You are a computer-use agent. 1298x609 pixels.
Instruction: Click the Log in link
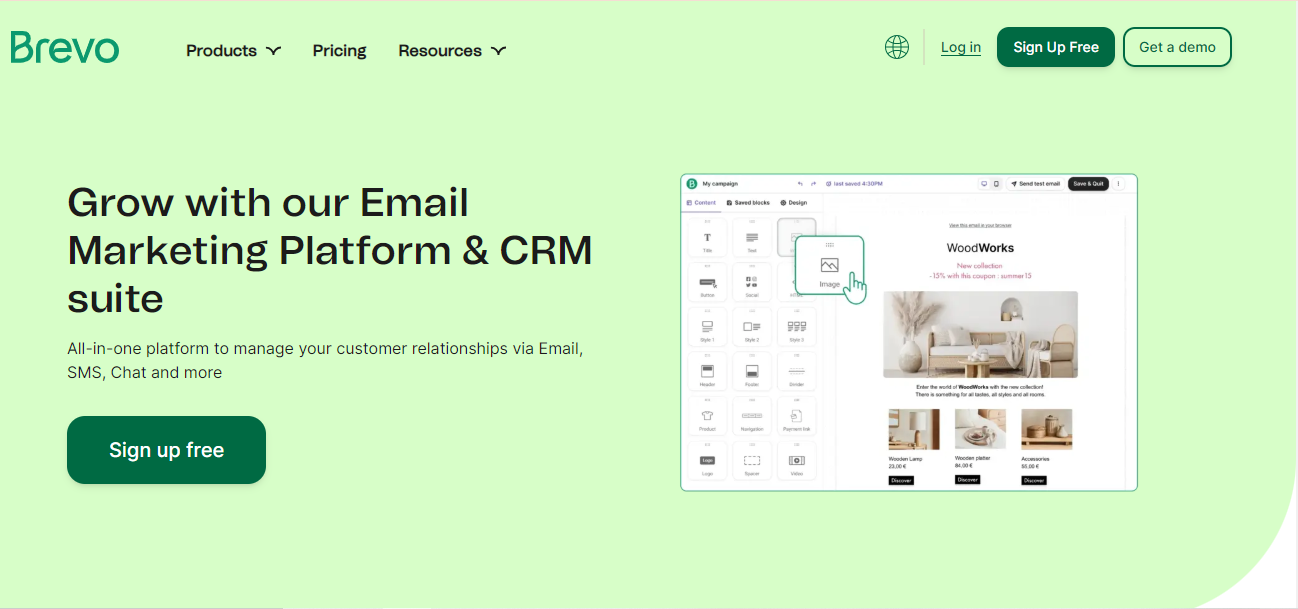tap(961, 47)
